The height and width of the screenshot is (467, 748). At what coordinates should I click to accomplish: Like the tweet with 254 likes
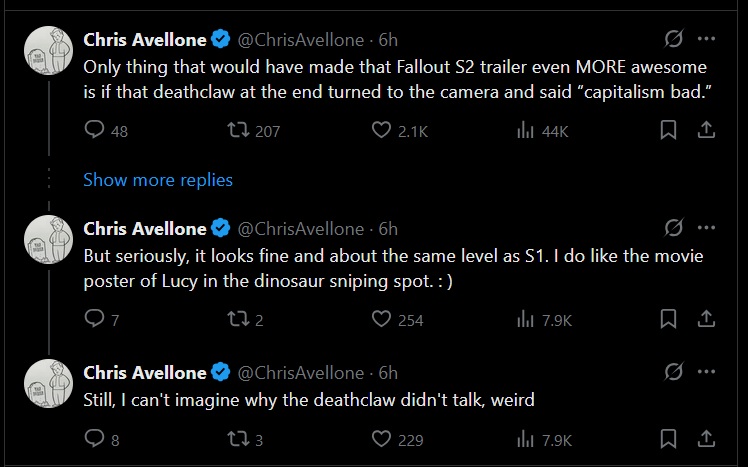click(381, 319)
